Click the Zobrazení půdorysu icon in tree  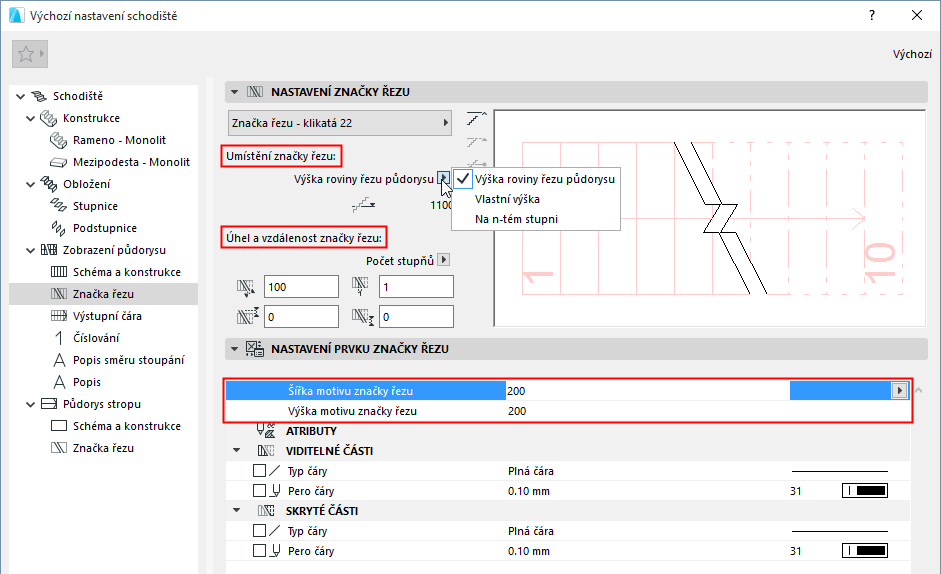(x=49, y=250)
